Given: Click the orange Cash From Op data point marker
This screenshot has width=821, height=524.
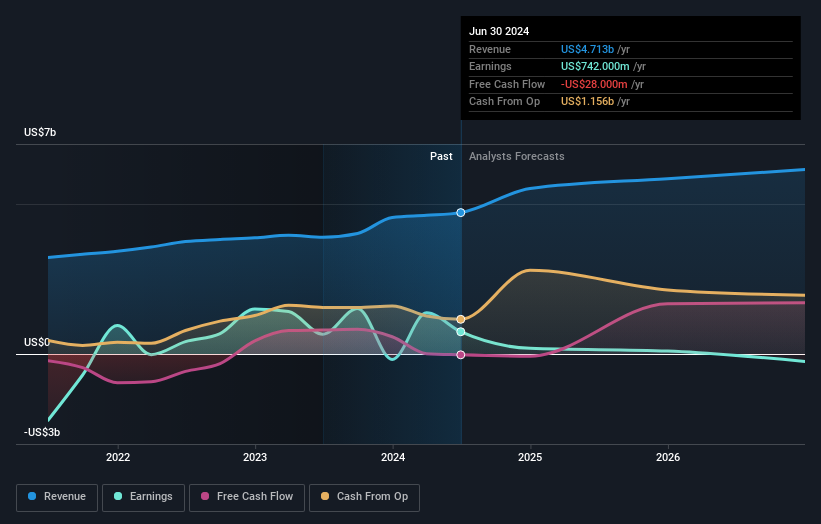Looking at the screenshot, I should 461,319.
